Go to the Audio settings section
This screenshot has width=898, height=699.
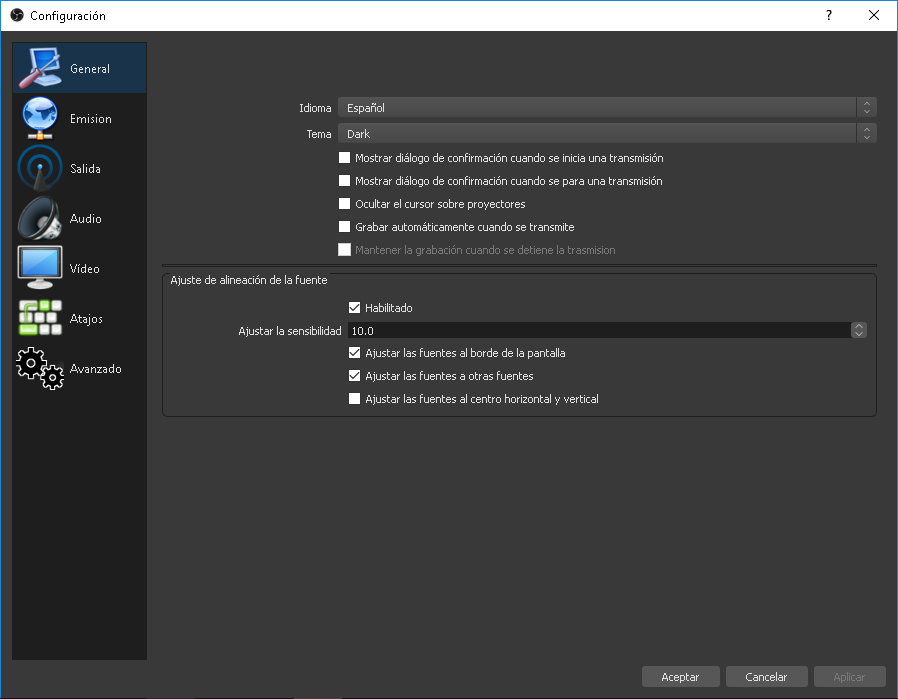(80, 218)
